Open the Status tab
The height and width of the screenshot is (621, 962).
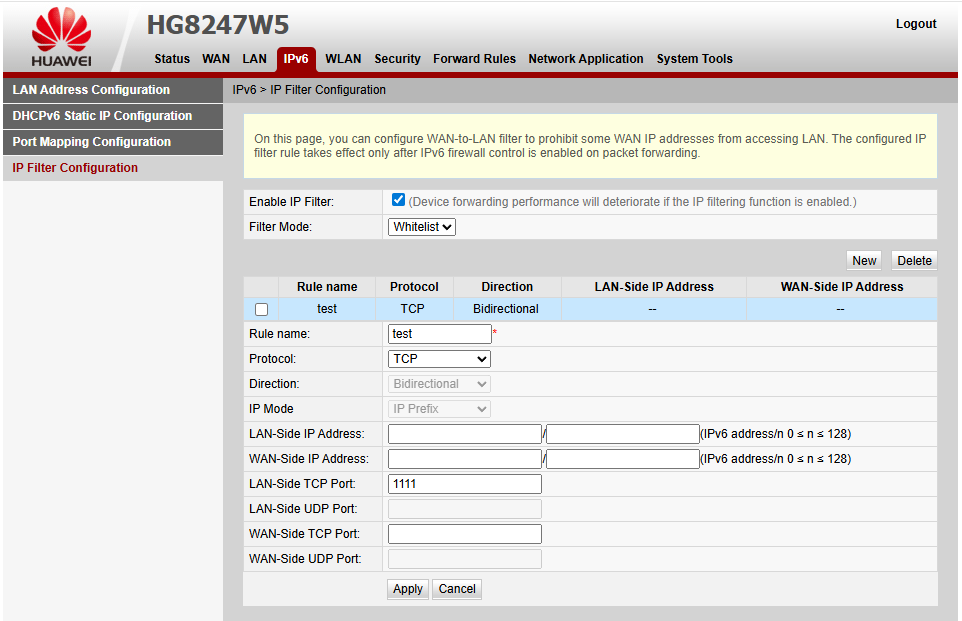[172, 59]
